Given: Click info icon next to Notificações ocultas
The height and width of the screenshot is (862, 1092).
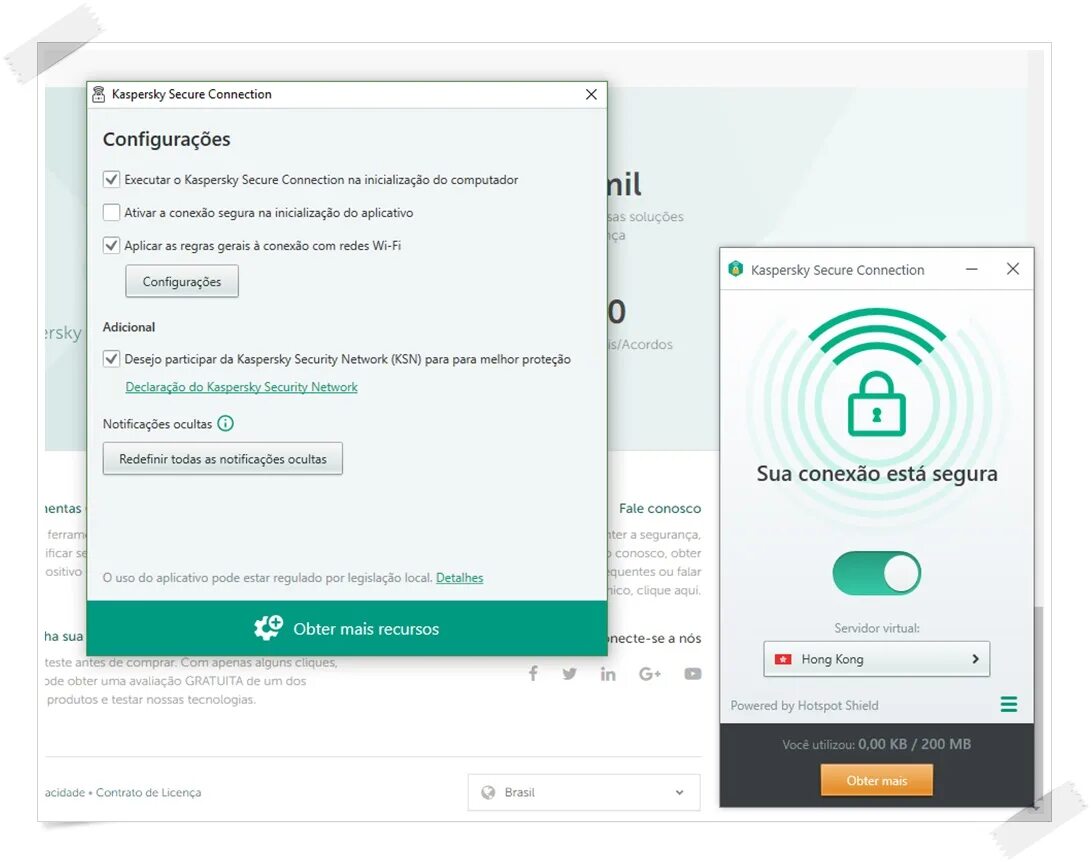Looking at the screenshot, I should pos(226,423).
